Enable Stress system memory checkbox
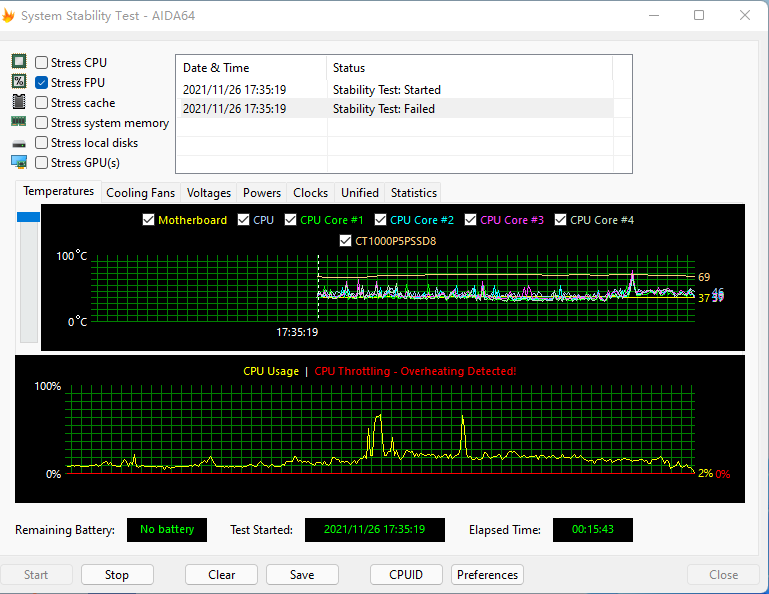 pos(42,123)
